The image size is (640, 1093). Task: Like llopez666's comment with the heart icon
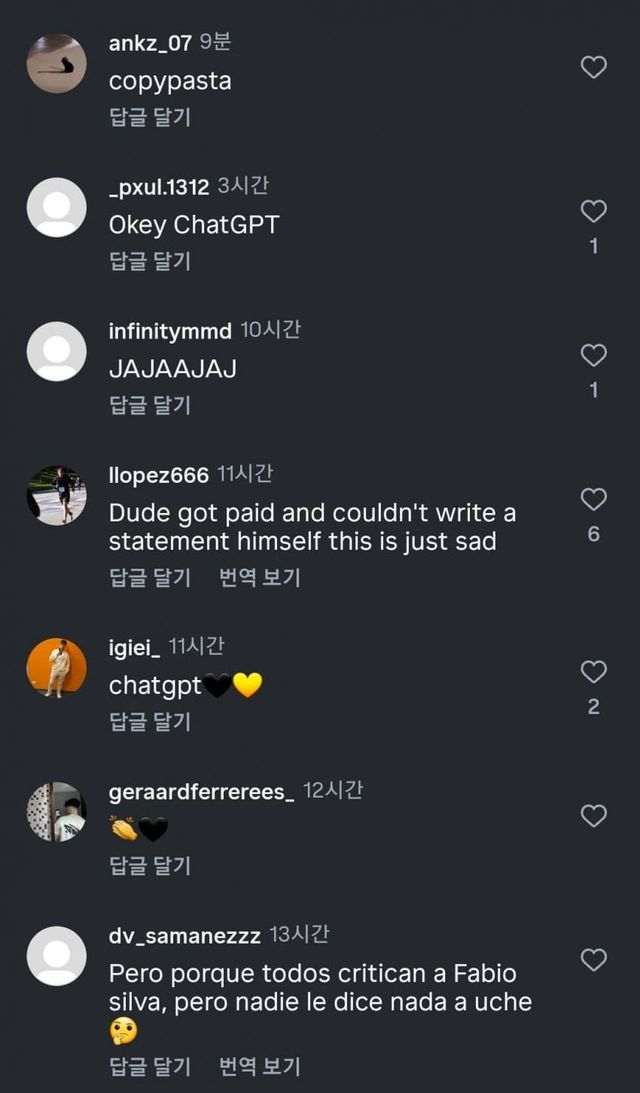(x=594, y=499)
